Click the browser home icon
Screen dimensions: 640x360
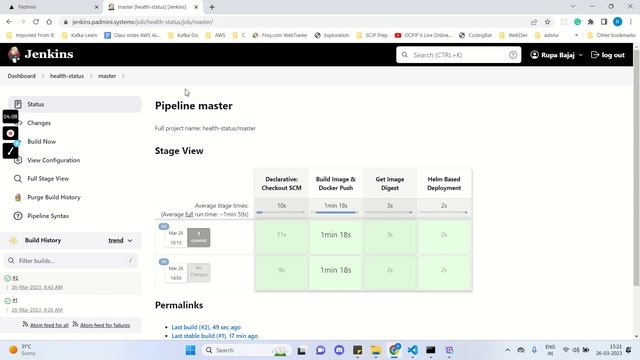[49, 22]
